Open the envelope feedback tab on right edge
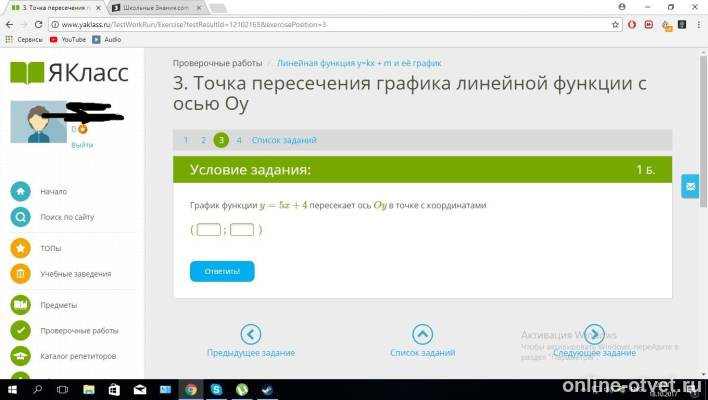This screenshot has height=400, width=708. (690, 186)
